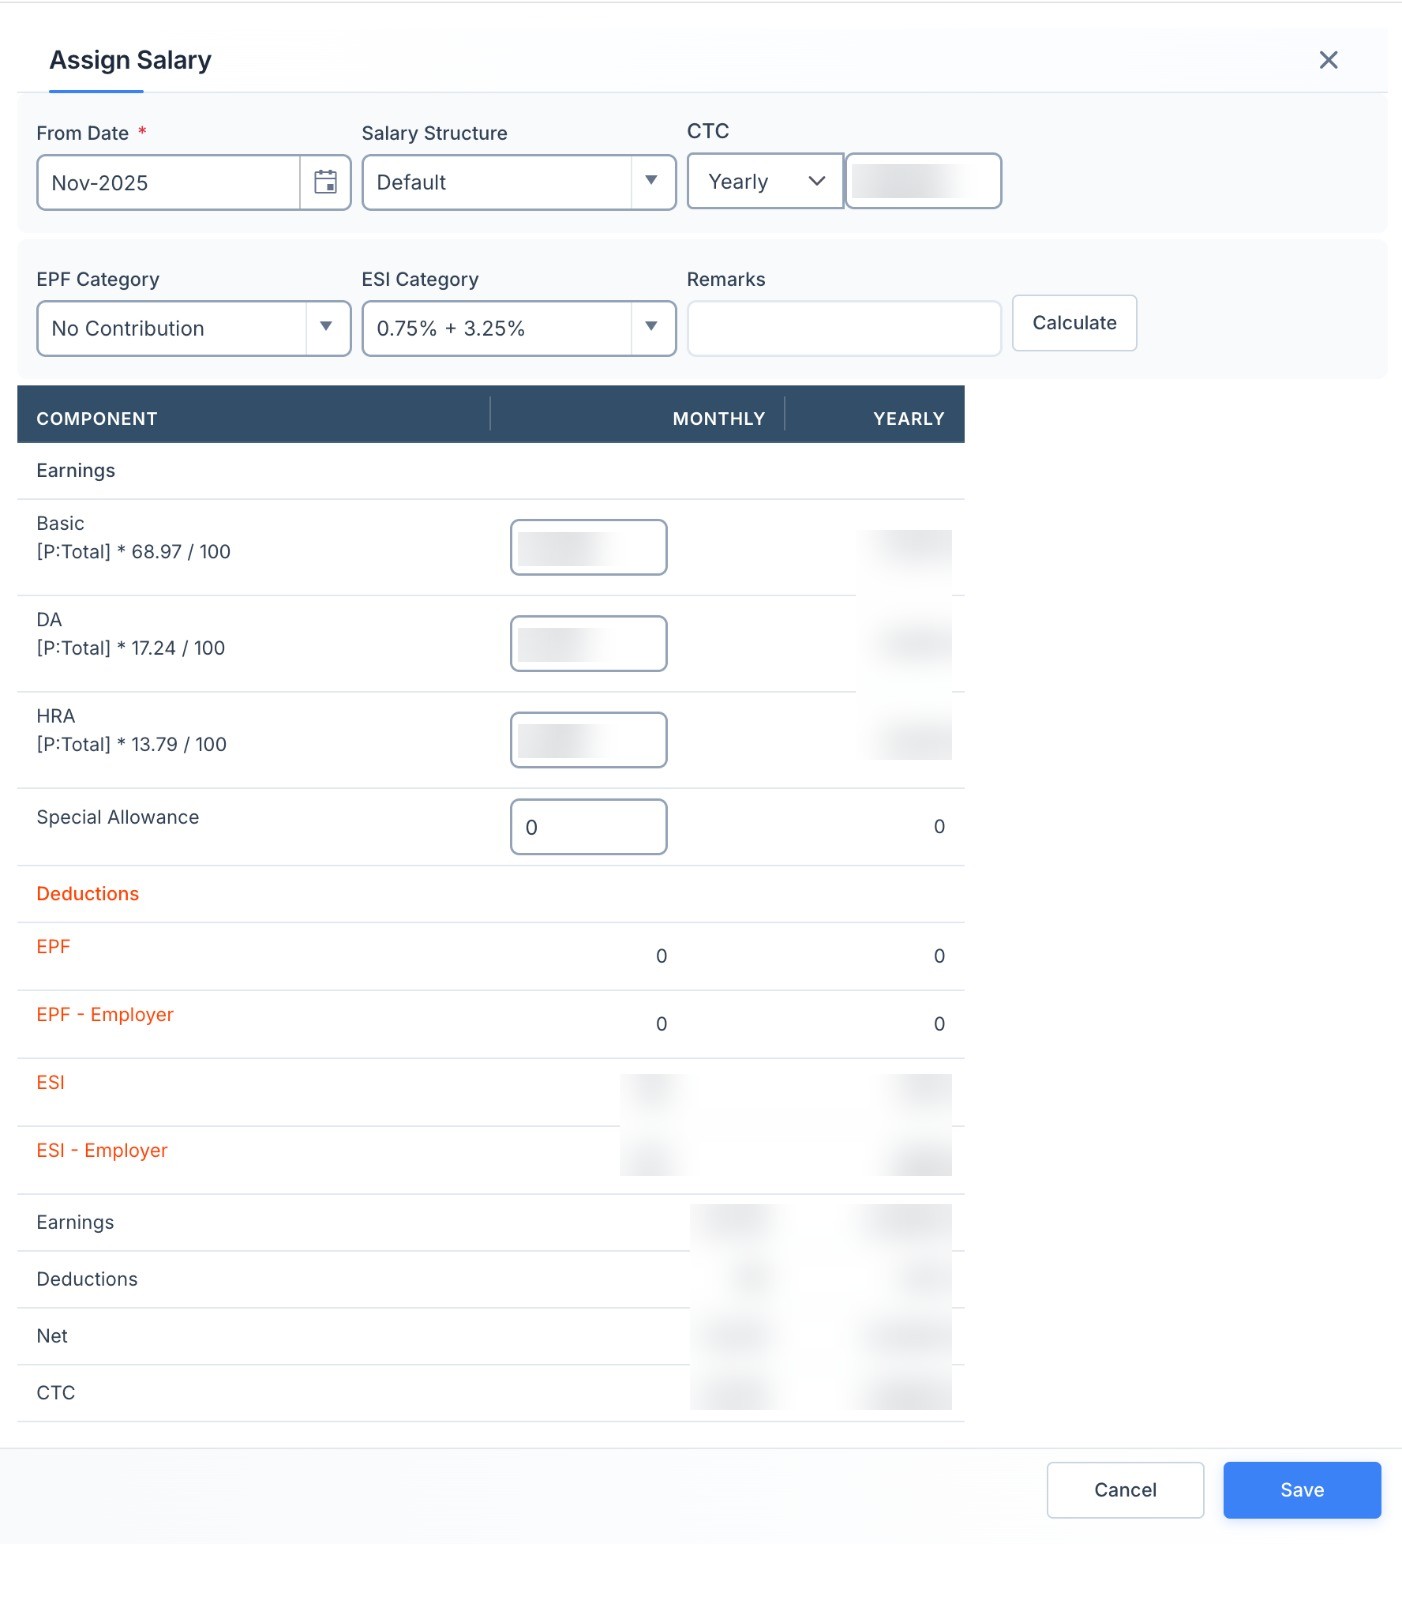Click the Cancel button
The image size is (1402, 1600).
point(1125,1490)
